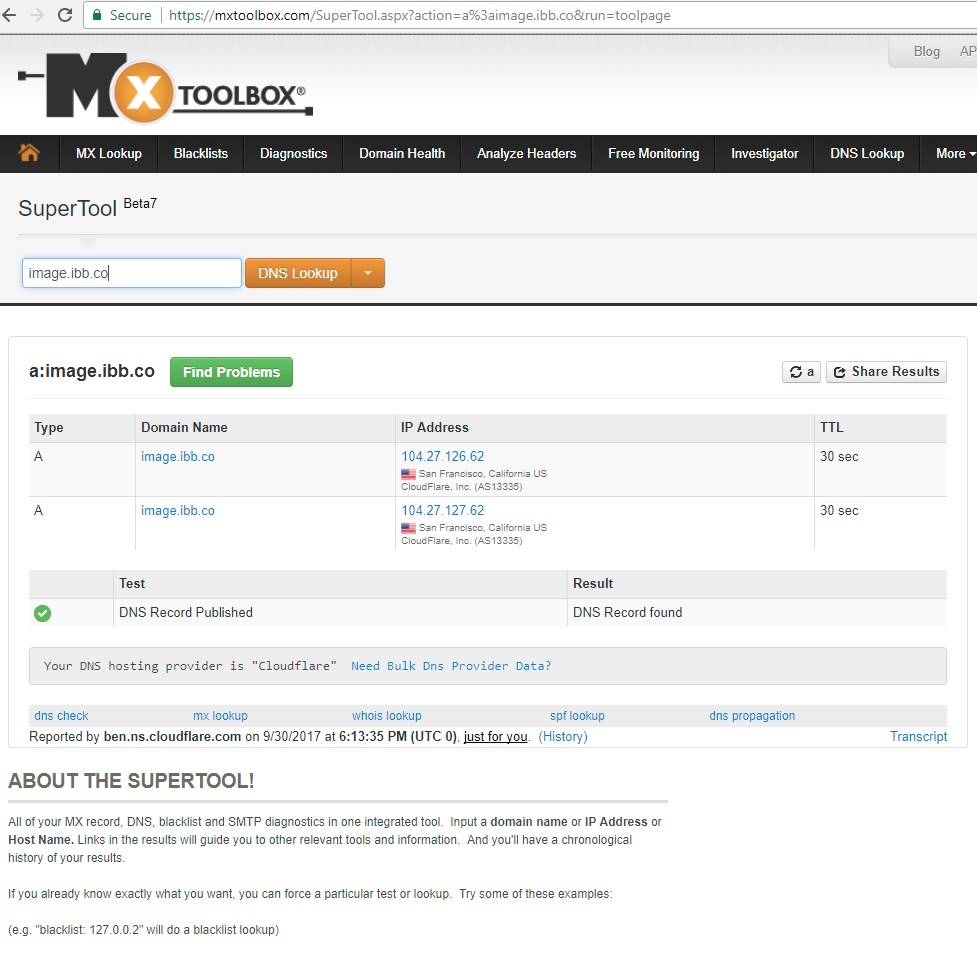
Task: Open the (History) link
Action: (x=563, y=737)
